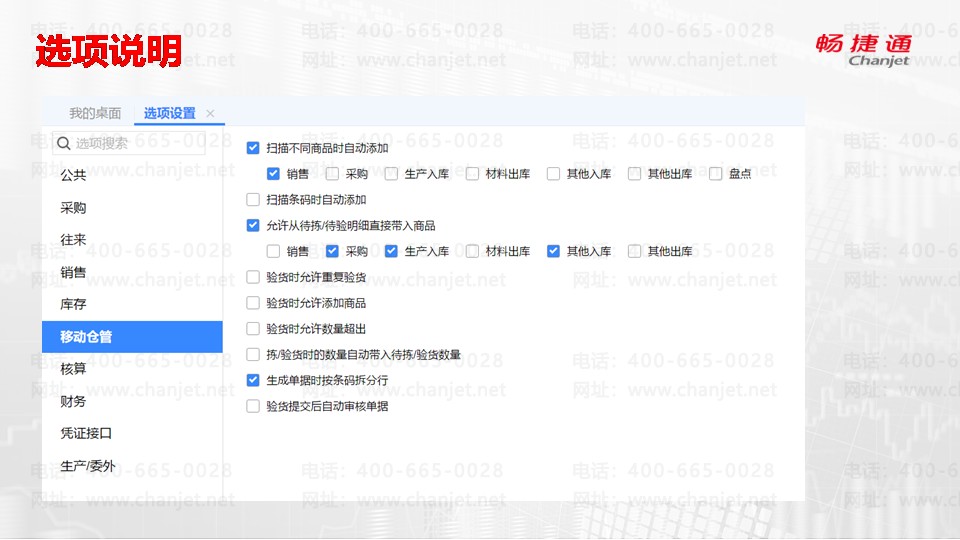Enable 验货提交后自动审核单据
Screen dimensions: 960x540
click(253, 406)
